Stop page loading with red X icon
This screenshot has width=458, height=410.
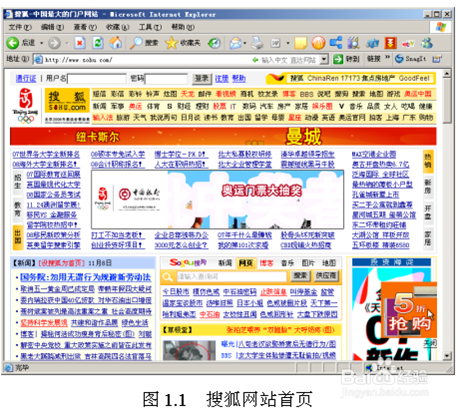pyautogui.click(x=80, y=43)
